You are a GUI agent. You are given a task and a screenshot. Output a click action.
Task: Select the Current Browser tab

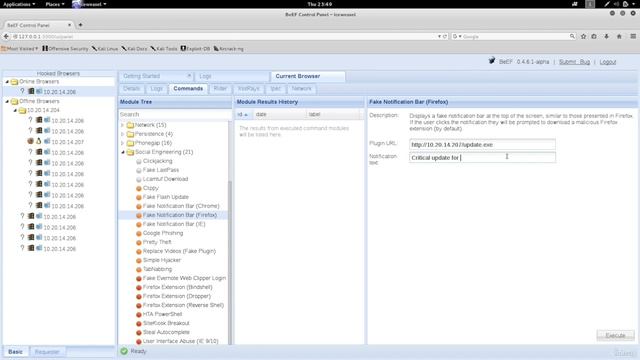tap(308, 76)
